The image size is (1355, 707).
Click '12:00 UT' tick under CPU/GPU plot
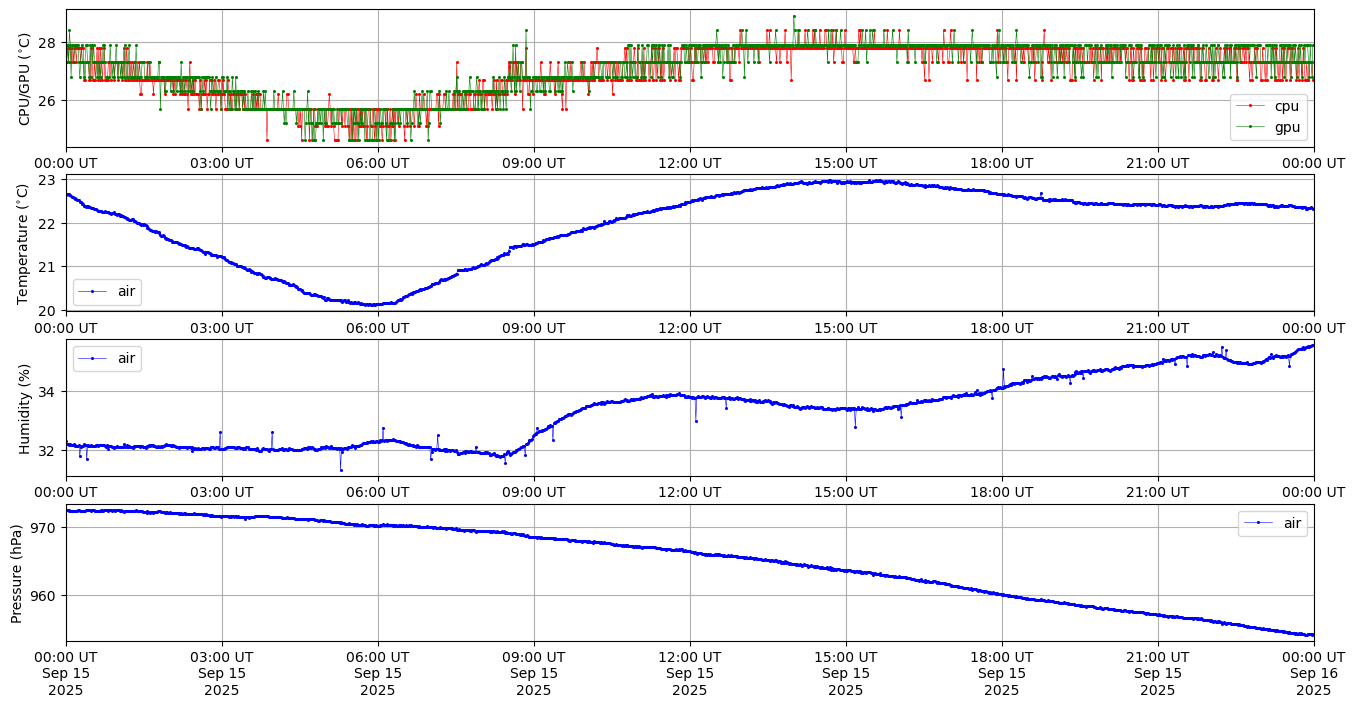point(690,163)
